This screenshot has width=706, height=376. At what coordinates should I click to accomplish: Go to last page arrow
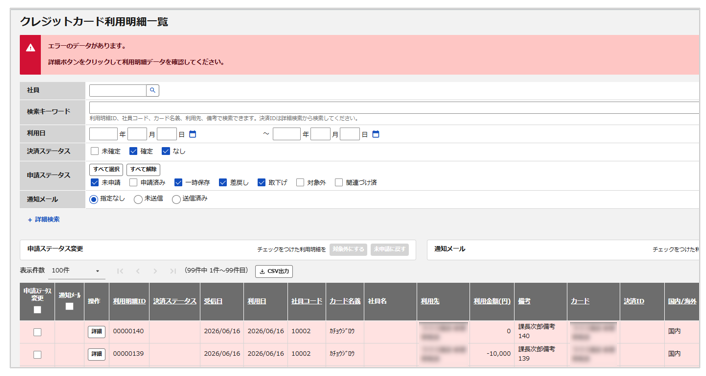pyautogui.click(x=173, y=271)
